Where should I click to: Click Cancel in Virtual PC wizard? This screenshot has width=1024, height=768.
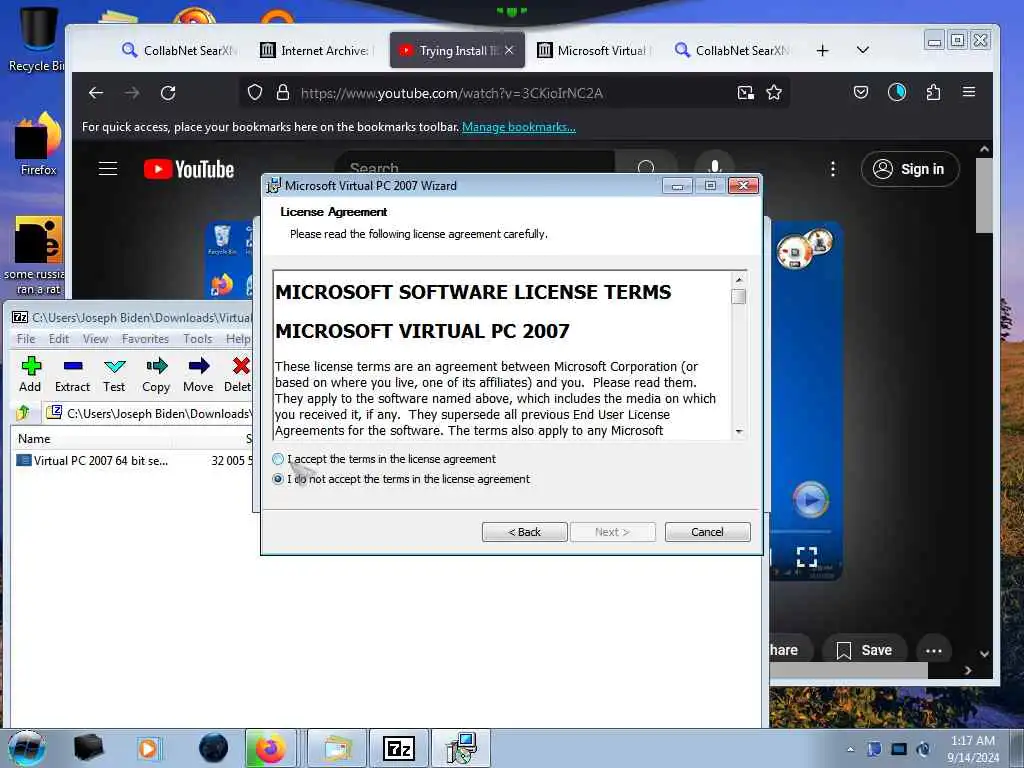[x=707, y=532]
